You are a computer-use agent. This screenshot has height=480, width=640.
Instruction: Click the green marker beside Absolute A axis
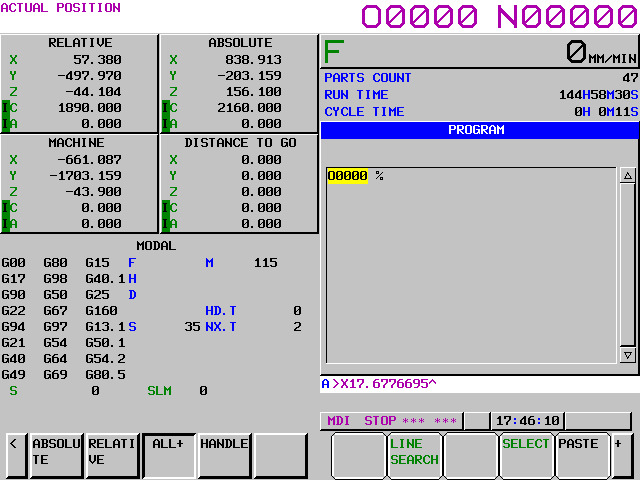(x=166, y=124)
